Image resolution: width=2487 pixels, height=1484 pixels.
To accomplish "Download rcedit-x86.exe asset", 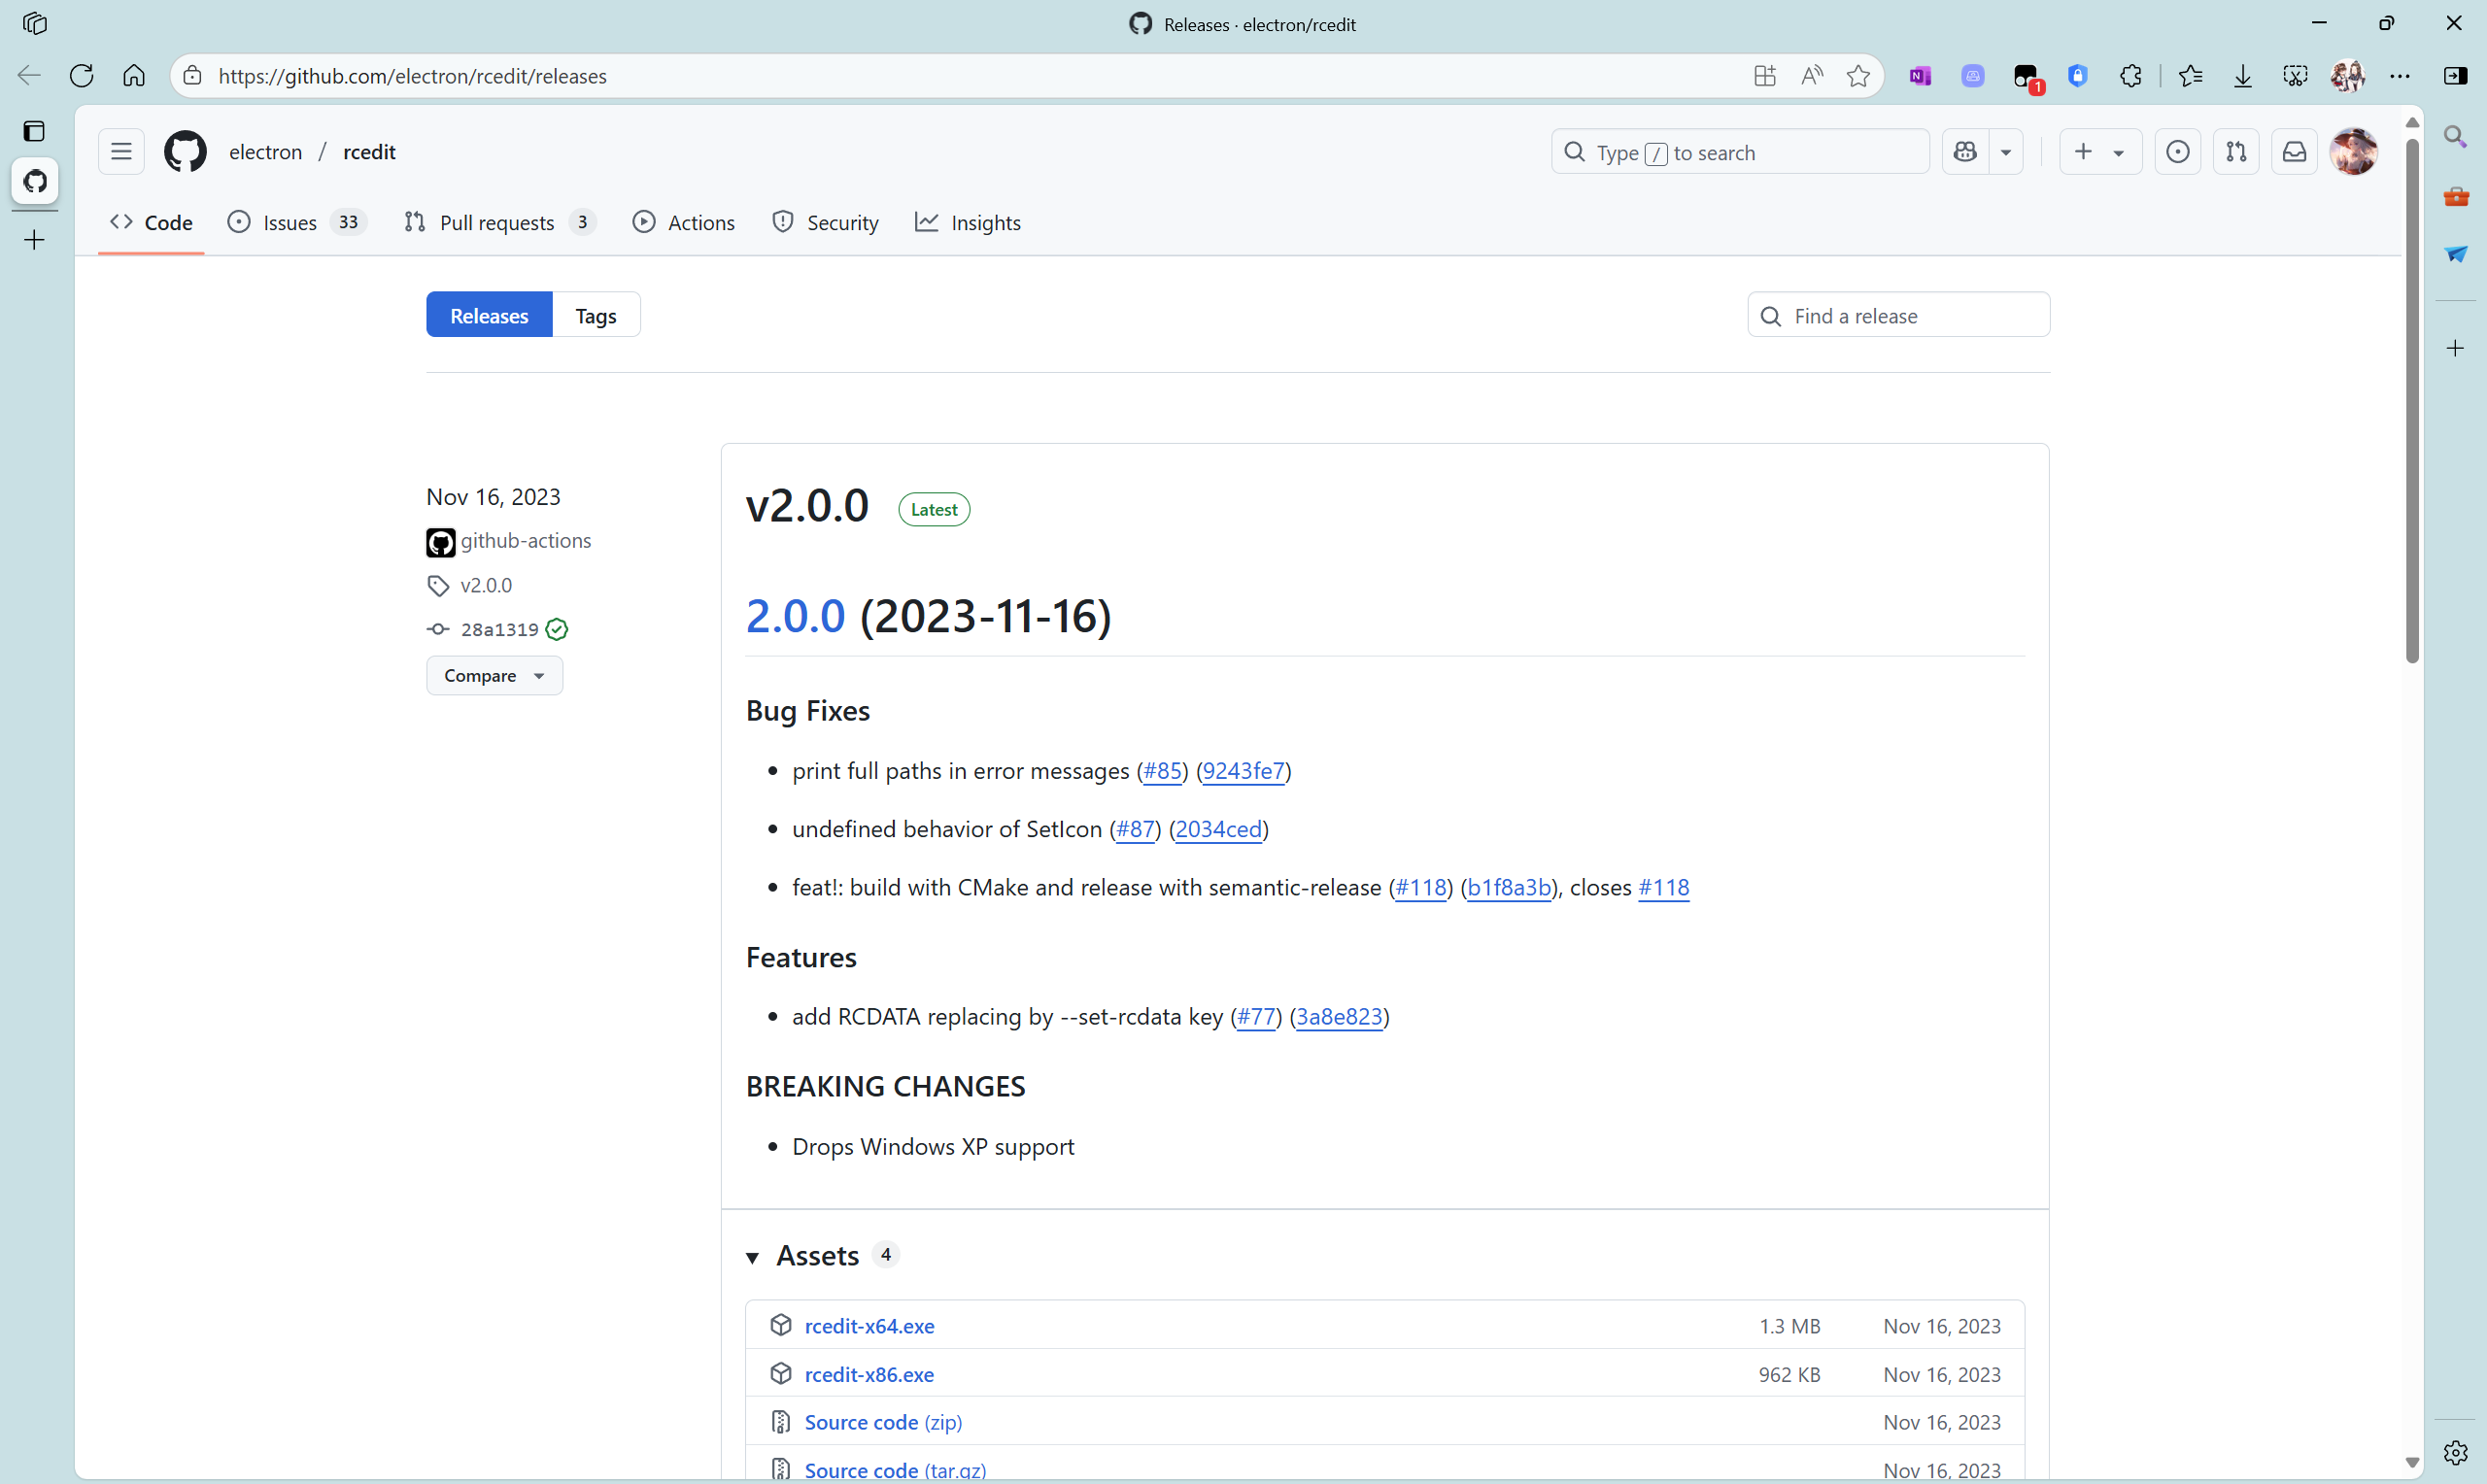I will (869, 1374).
